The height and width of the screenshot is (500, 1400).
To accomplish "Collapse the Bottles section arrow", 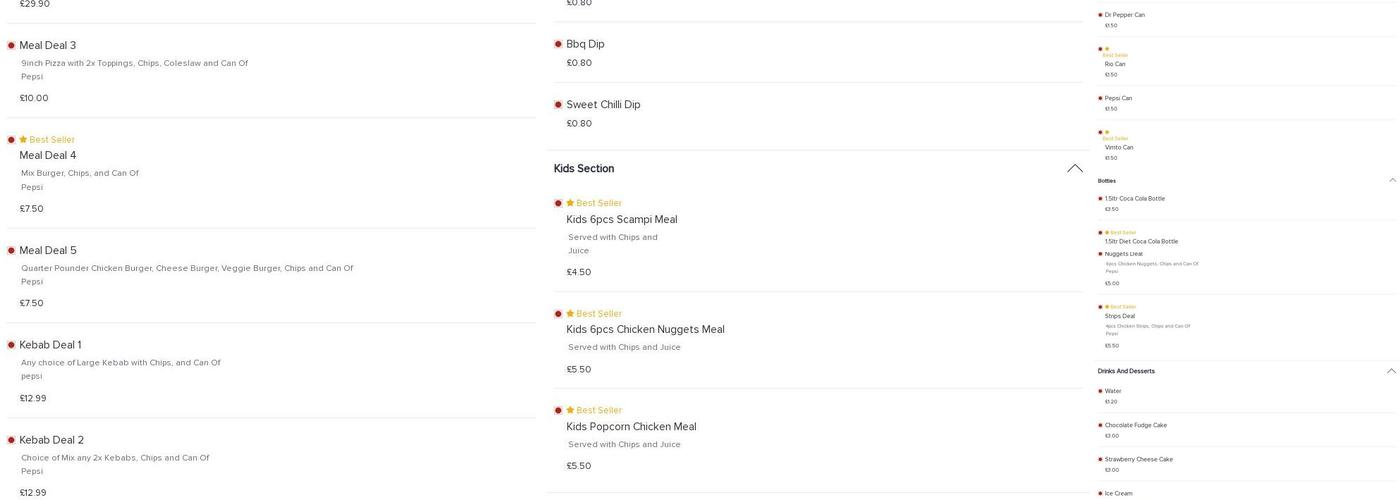I will point(1392,181).
